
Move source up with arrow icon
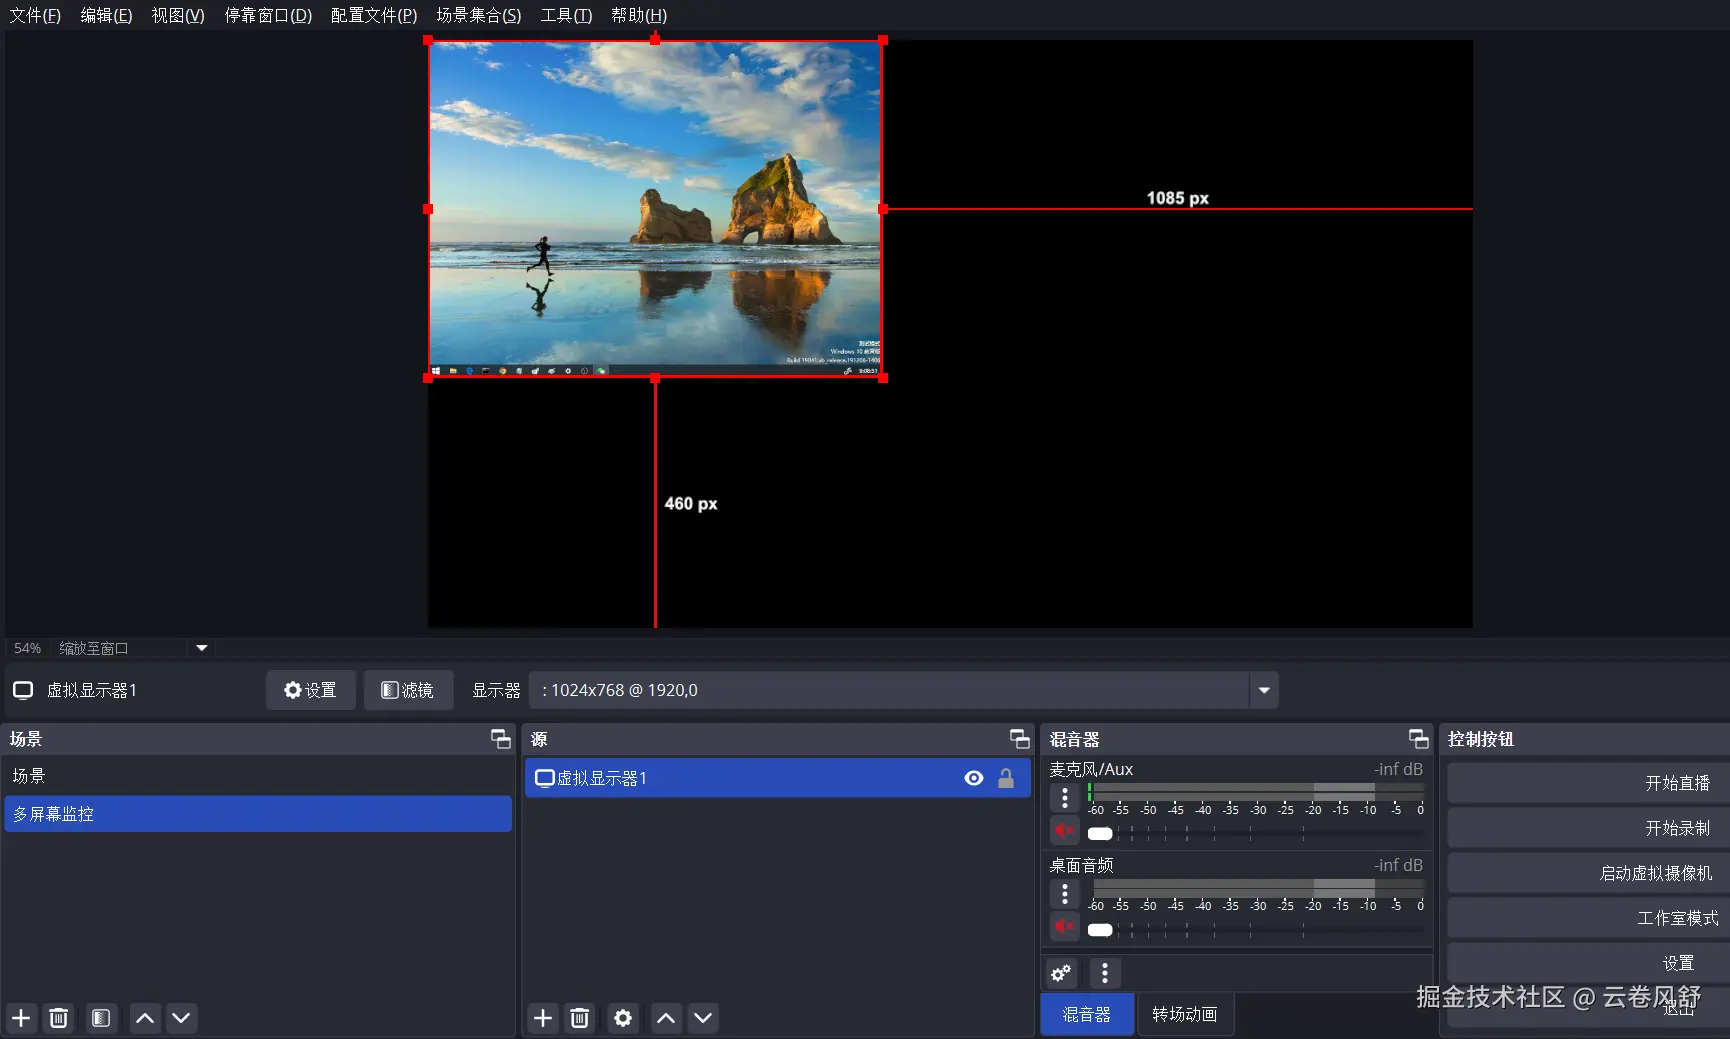666,1018
